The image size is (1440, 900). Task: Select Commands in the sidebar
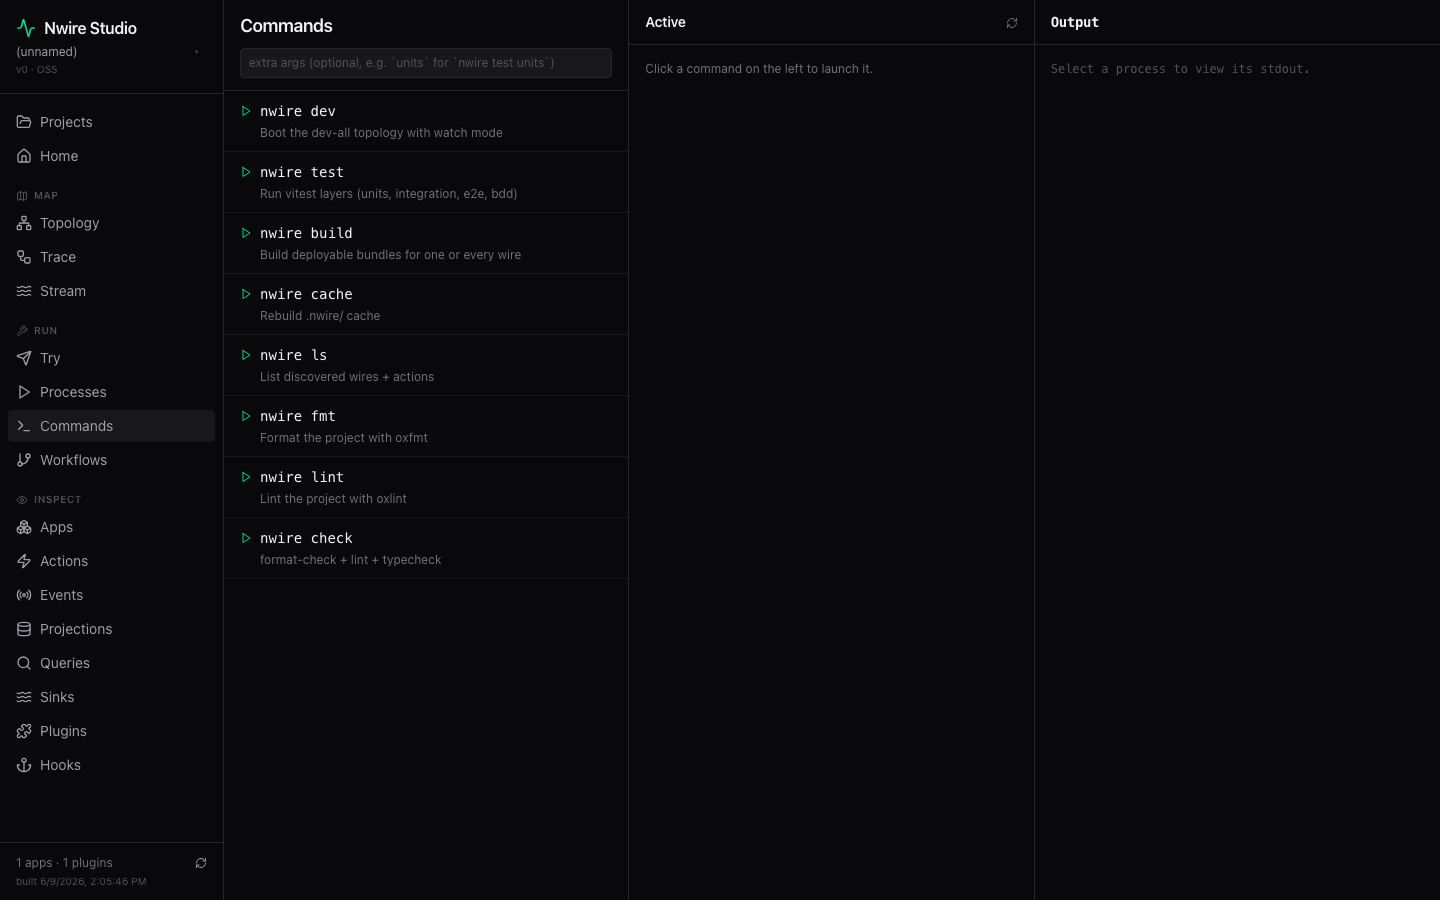pos(111,426)
